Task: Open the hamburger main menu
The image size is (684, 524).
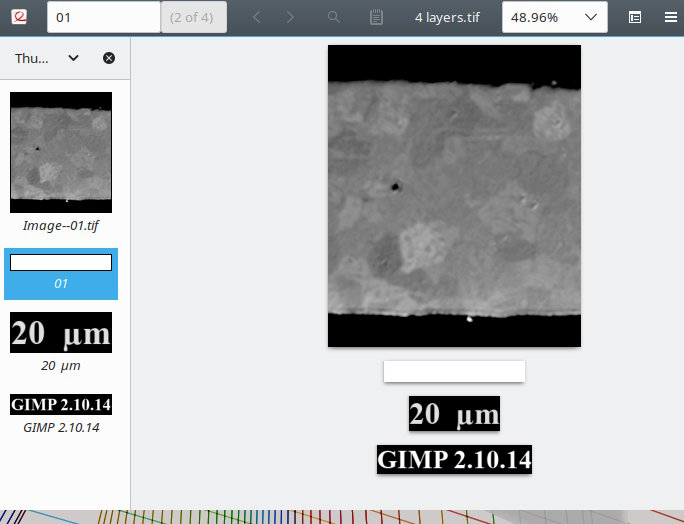Action: 670,17
